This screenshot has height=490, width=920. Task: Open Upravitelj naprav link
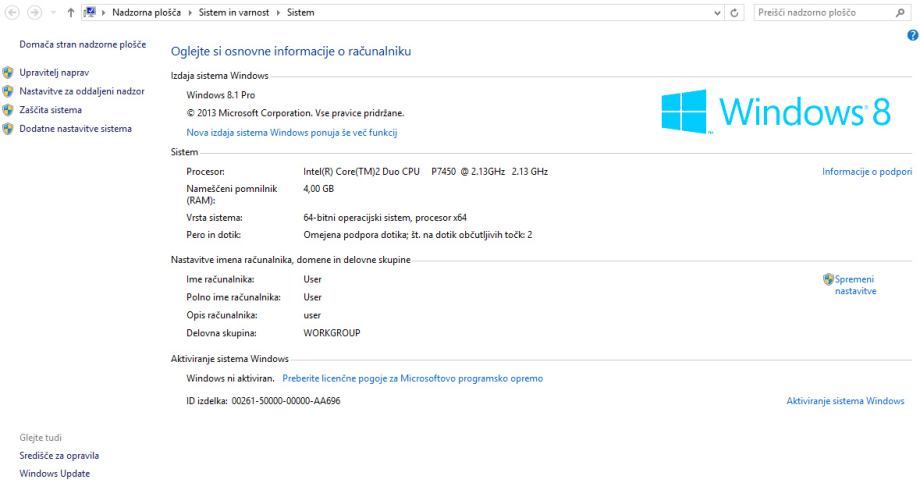point(54,73)
